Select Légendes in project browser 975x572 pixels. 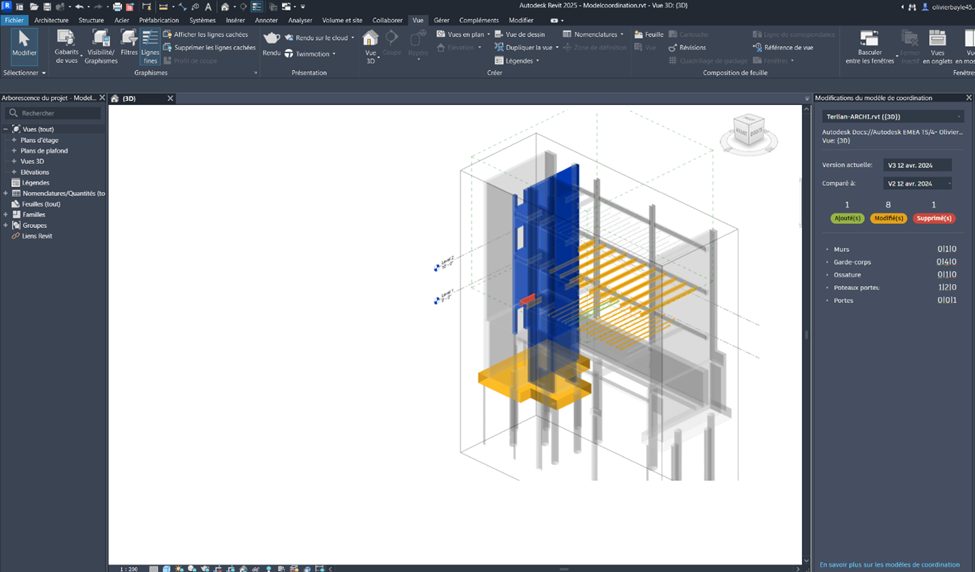(35, 183)
